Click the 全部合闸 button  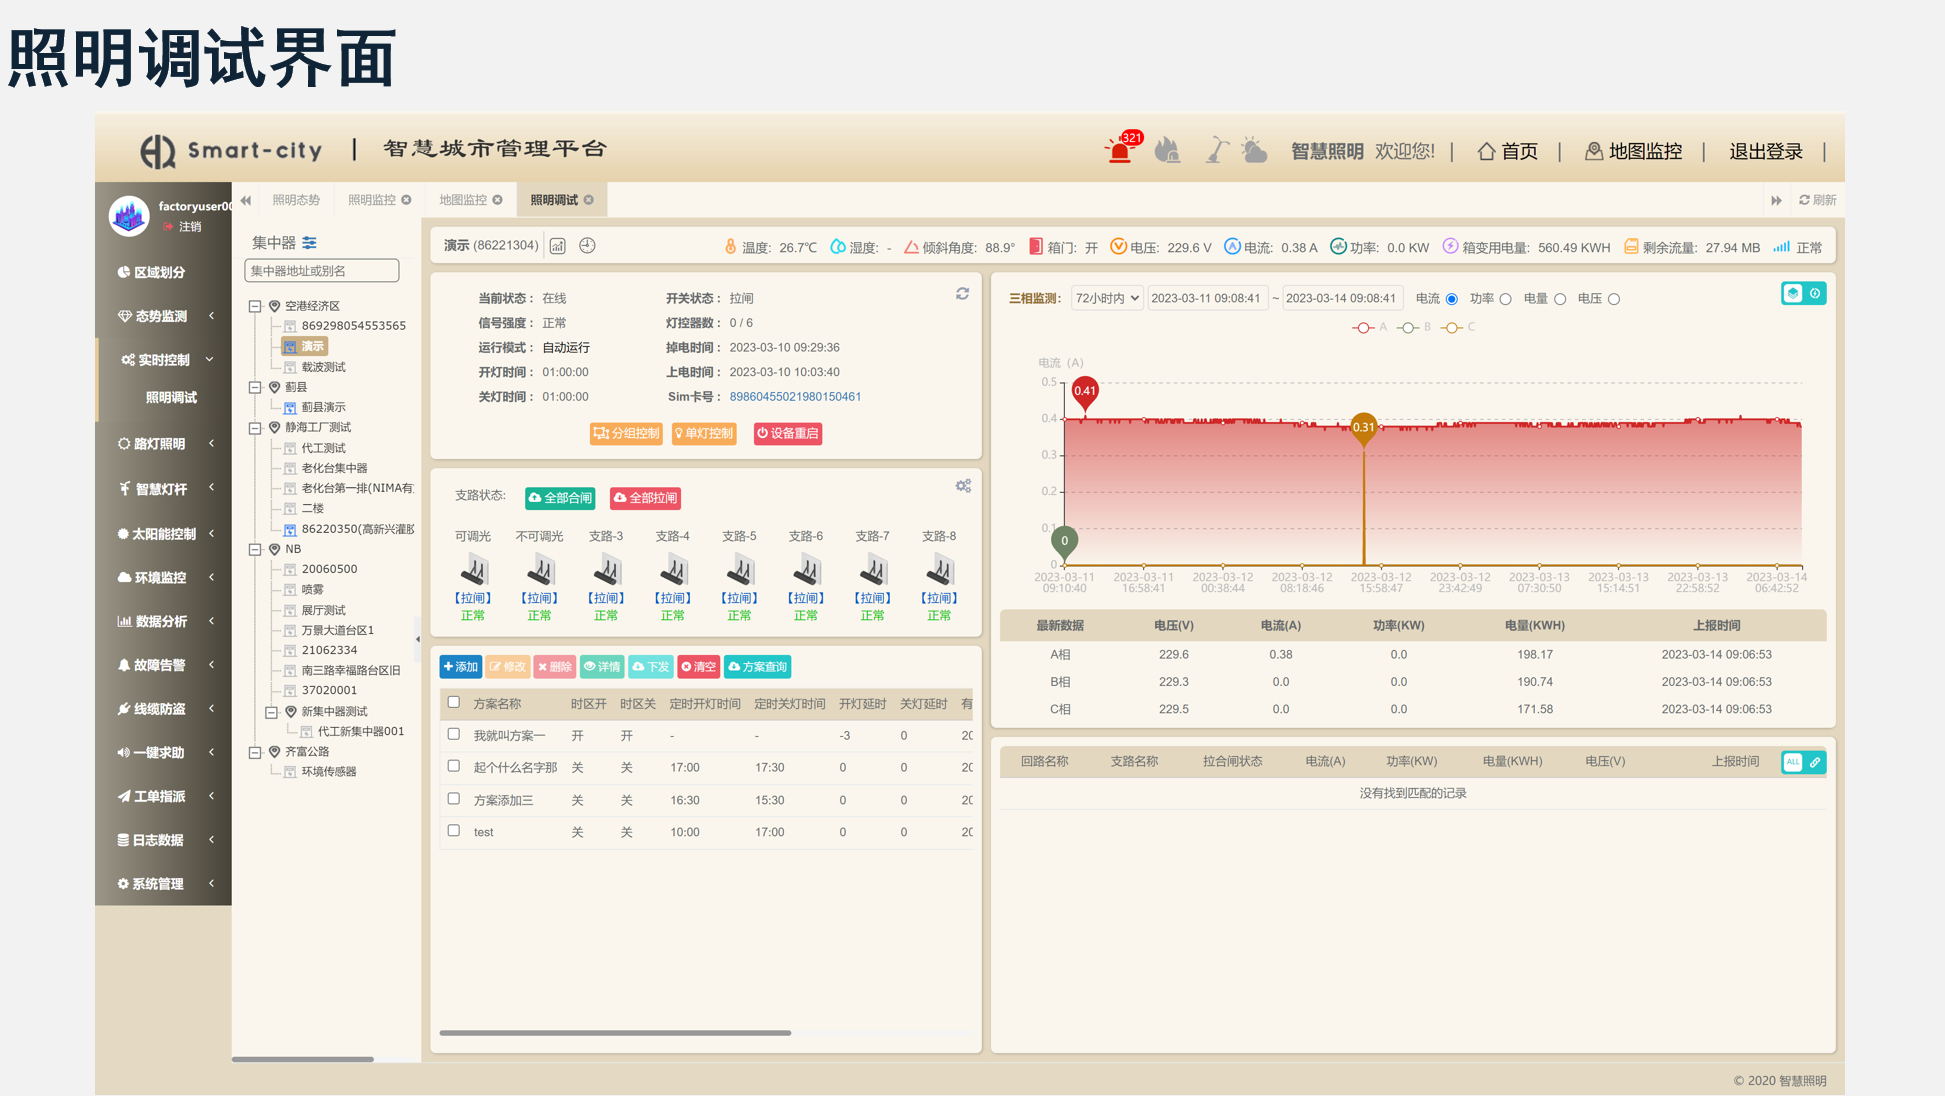coord(560,498)
